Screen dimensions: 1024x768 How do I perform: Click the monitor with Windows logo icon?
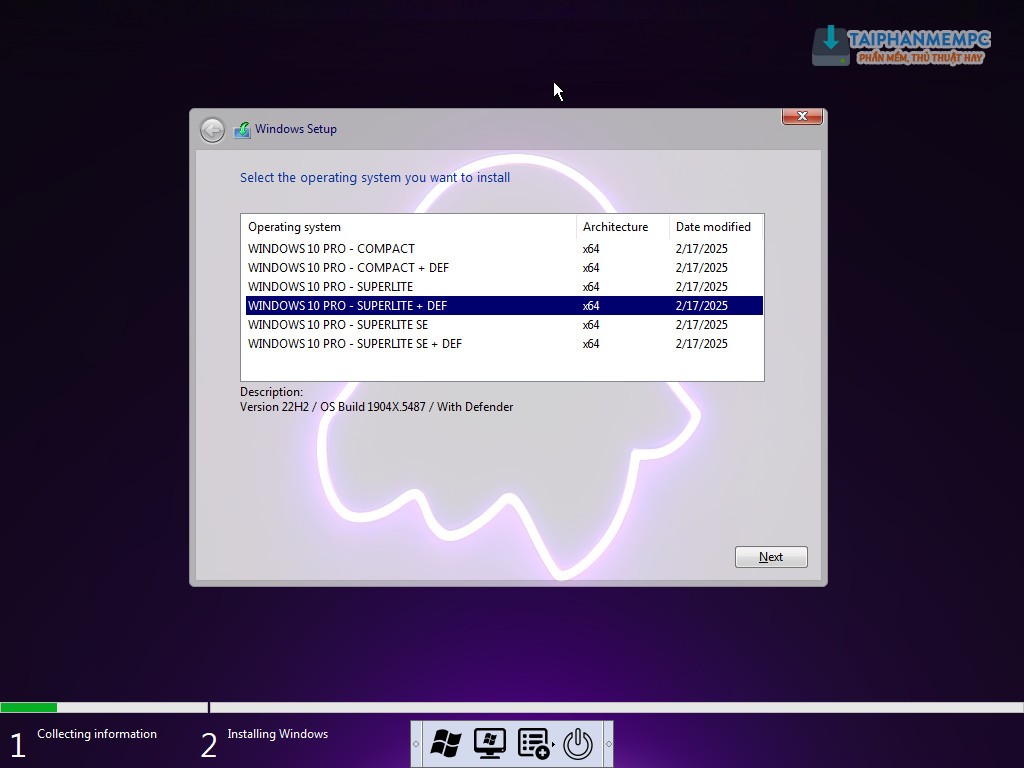point(489,743)
